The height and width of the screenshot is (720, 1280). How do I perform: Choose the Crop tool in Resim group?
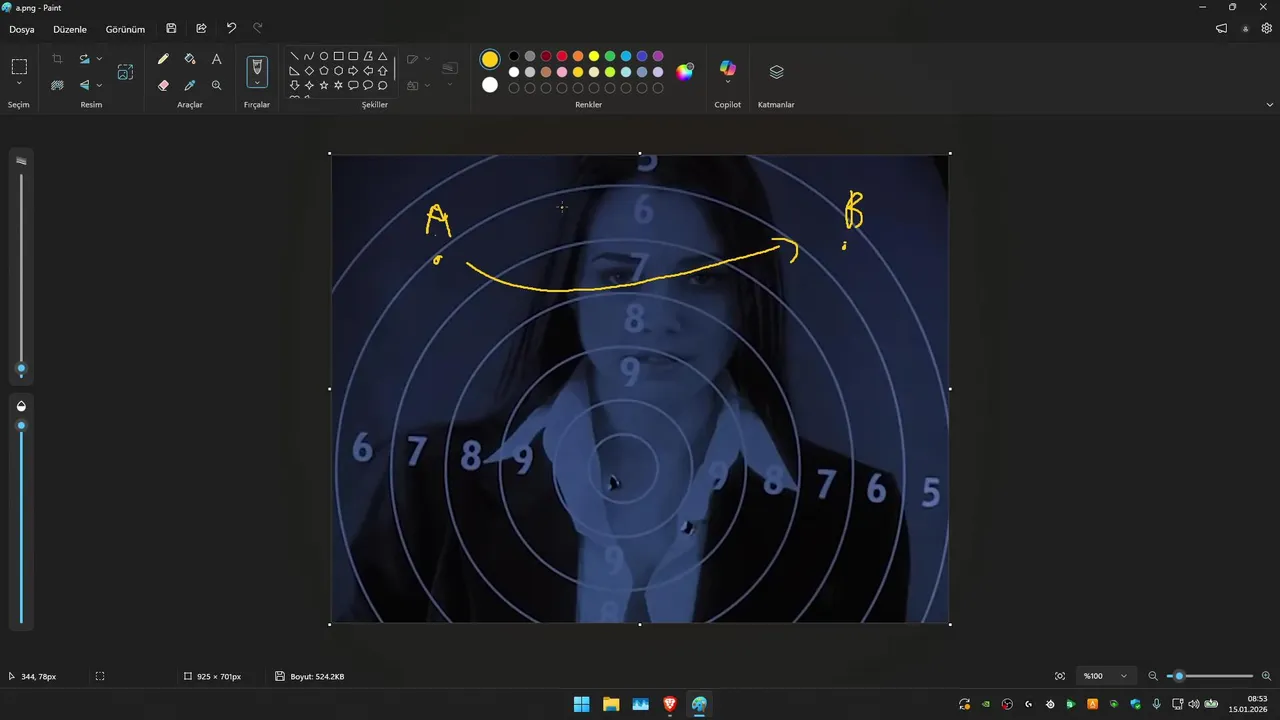[x=57, y=59]
